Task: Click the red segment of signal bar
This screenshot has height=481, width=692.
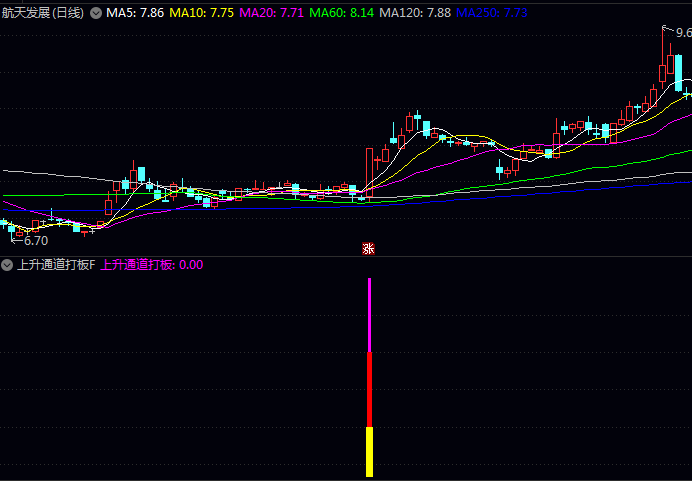Action: [369, 390]
